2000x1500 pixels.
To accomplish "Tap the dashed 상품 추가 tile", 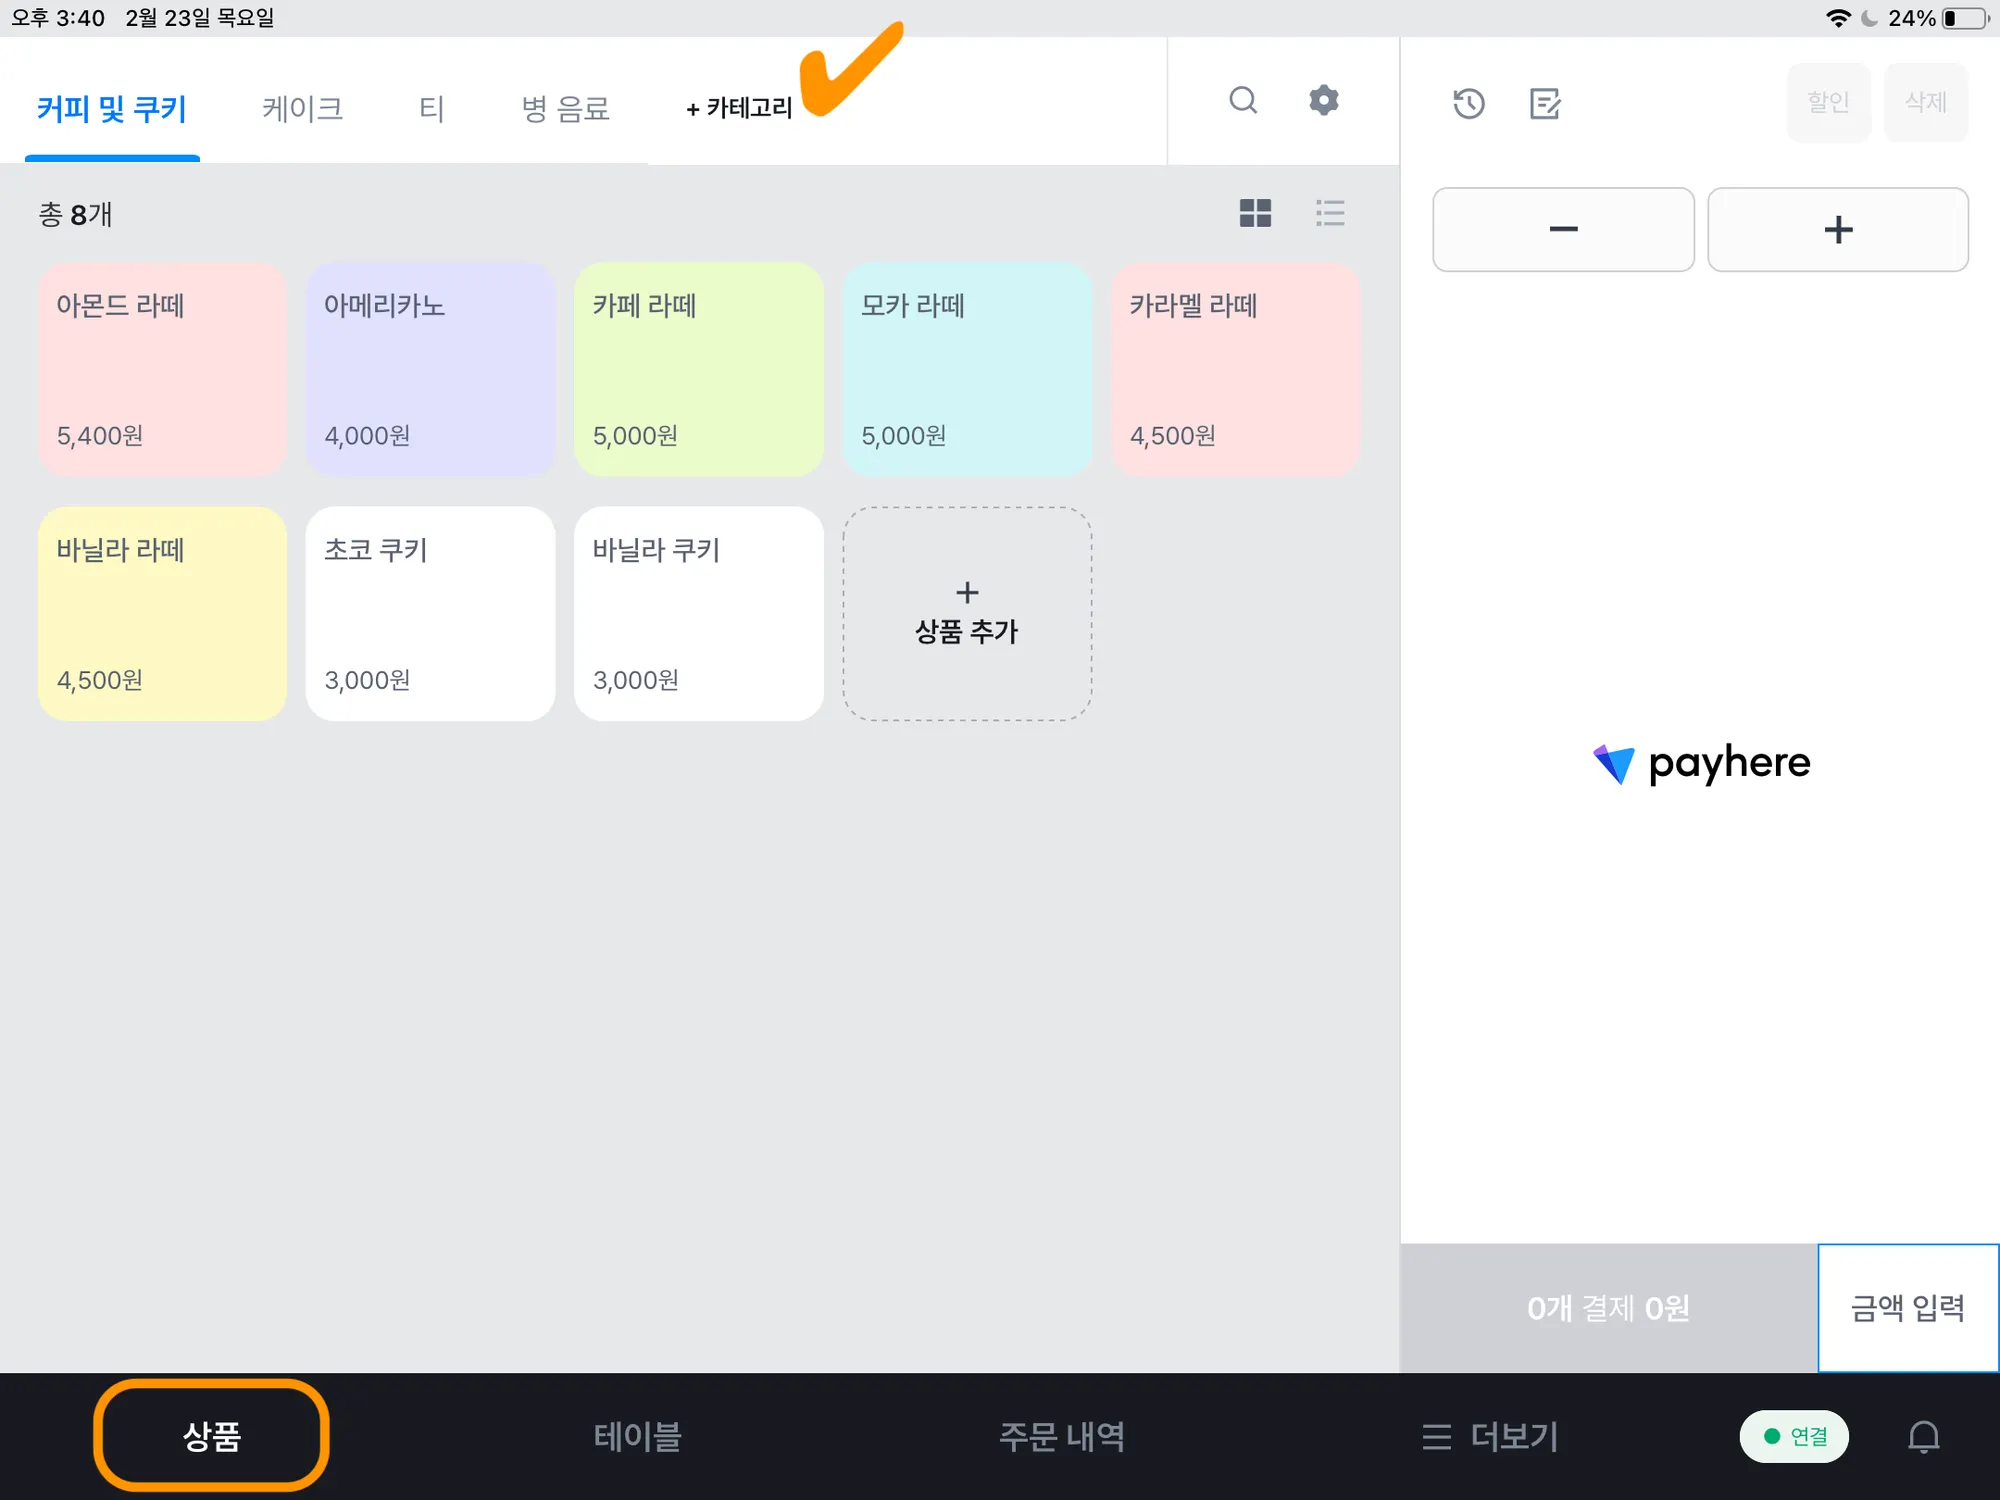I will click(x=967, y=613).
